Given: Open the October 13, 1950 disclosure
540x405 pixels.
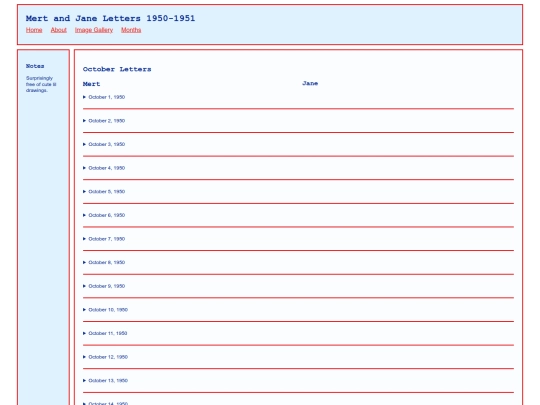Looking at the screenshot, I should tap(105, 381).
